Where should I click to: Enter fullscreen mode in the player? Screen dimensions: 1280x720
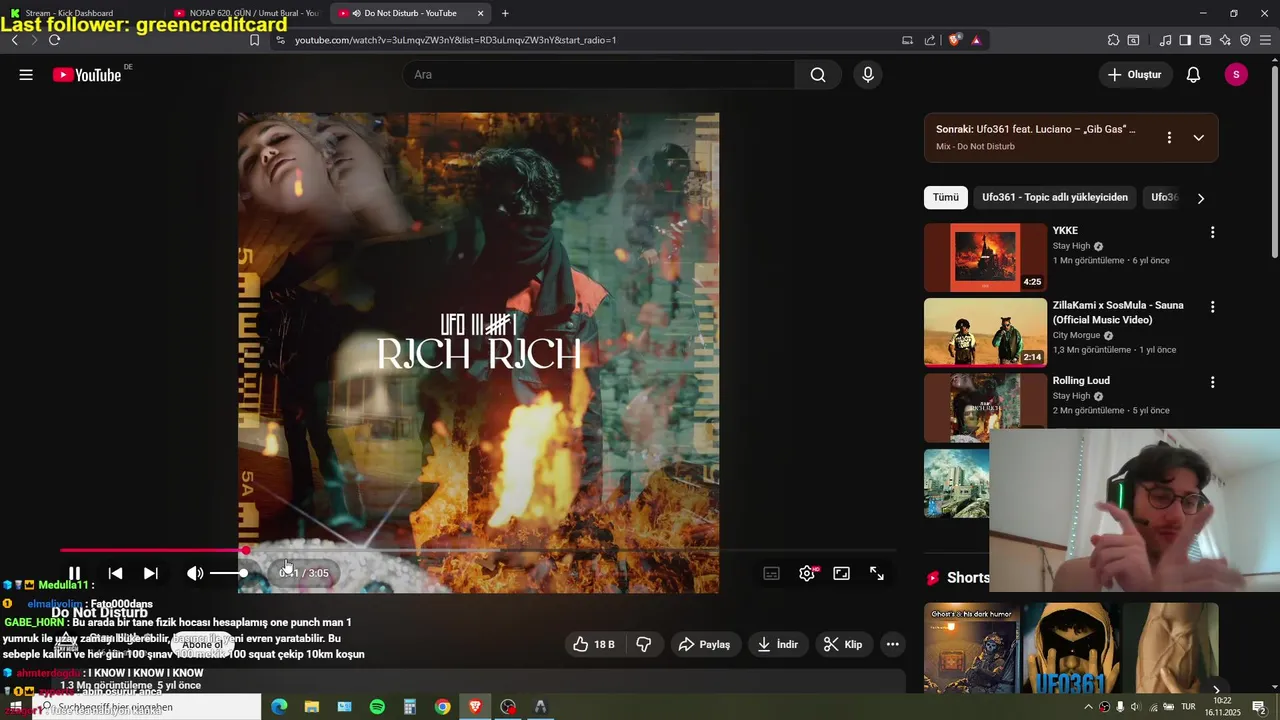[877, 573]
